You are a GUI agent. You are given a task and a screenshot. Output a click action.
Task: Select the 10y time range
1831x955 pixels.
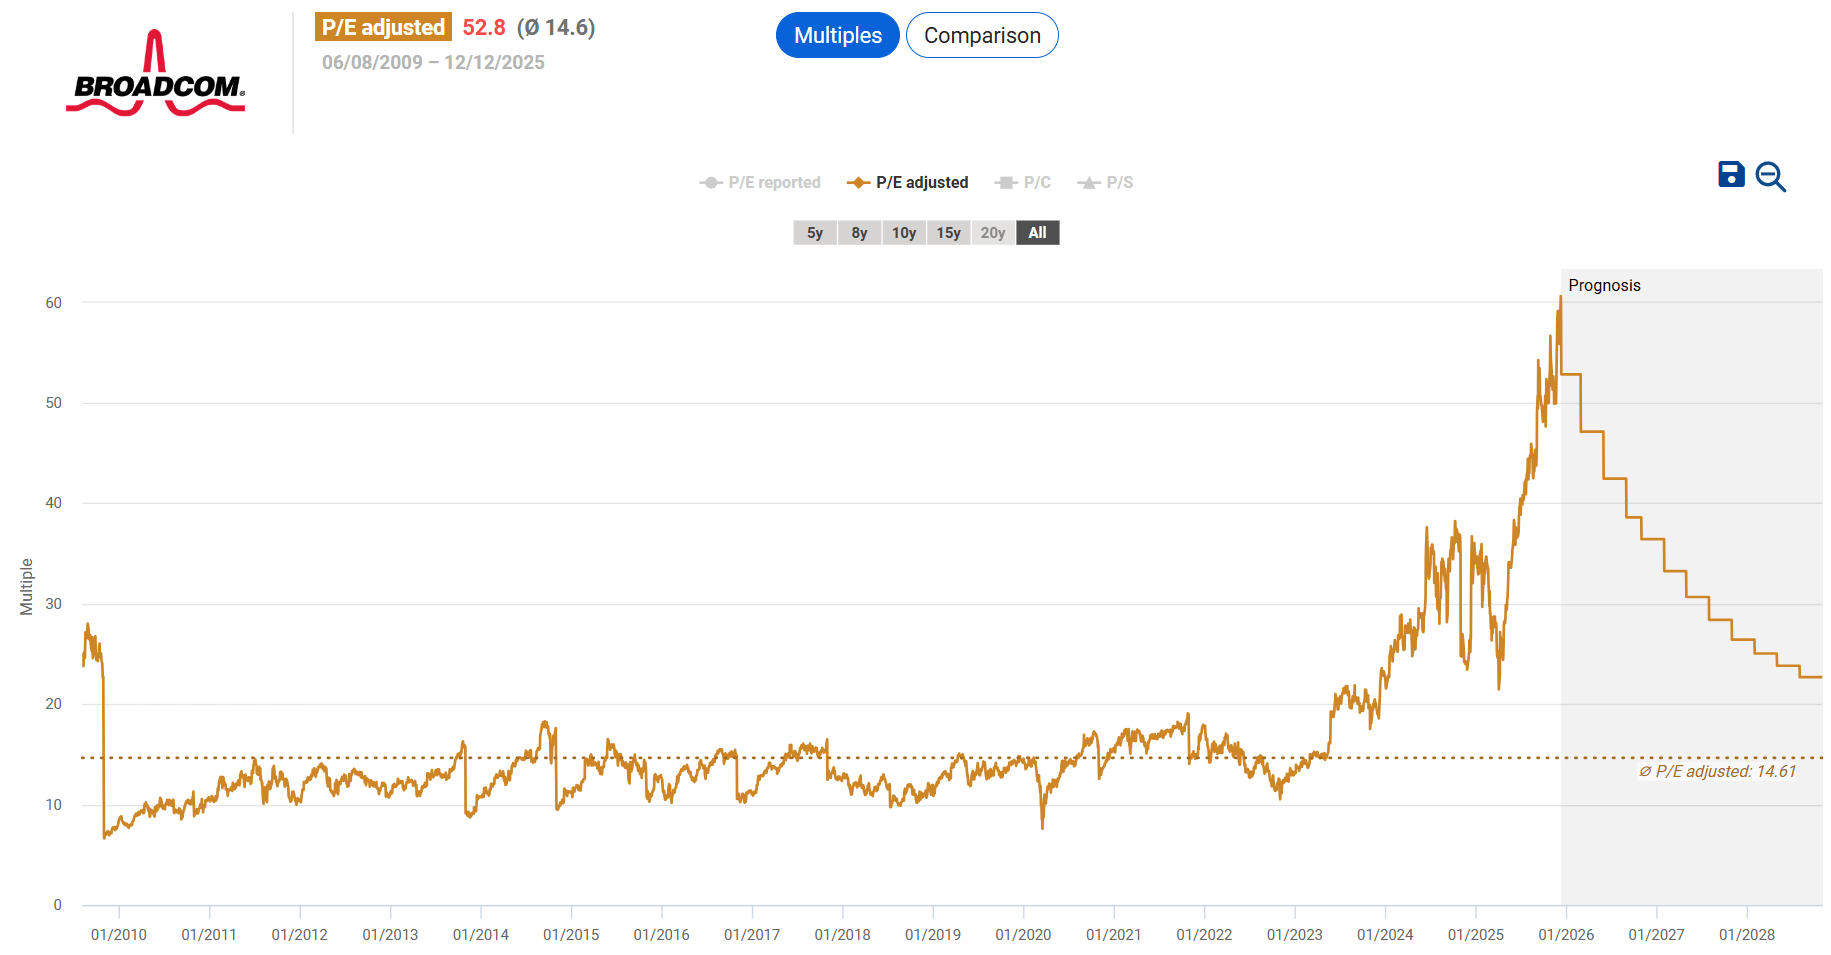coord(904,232)
